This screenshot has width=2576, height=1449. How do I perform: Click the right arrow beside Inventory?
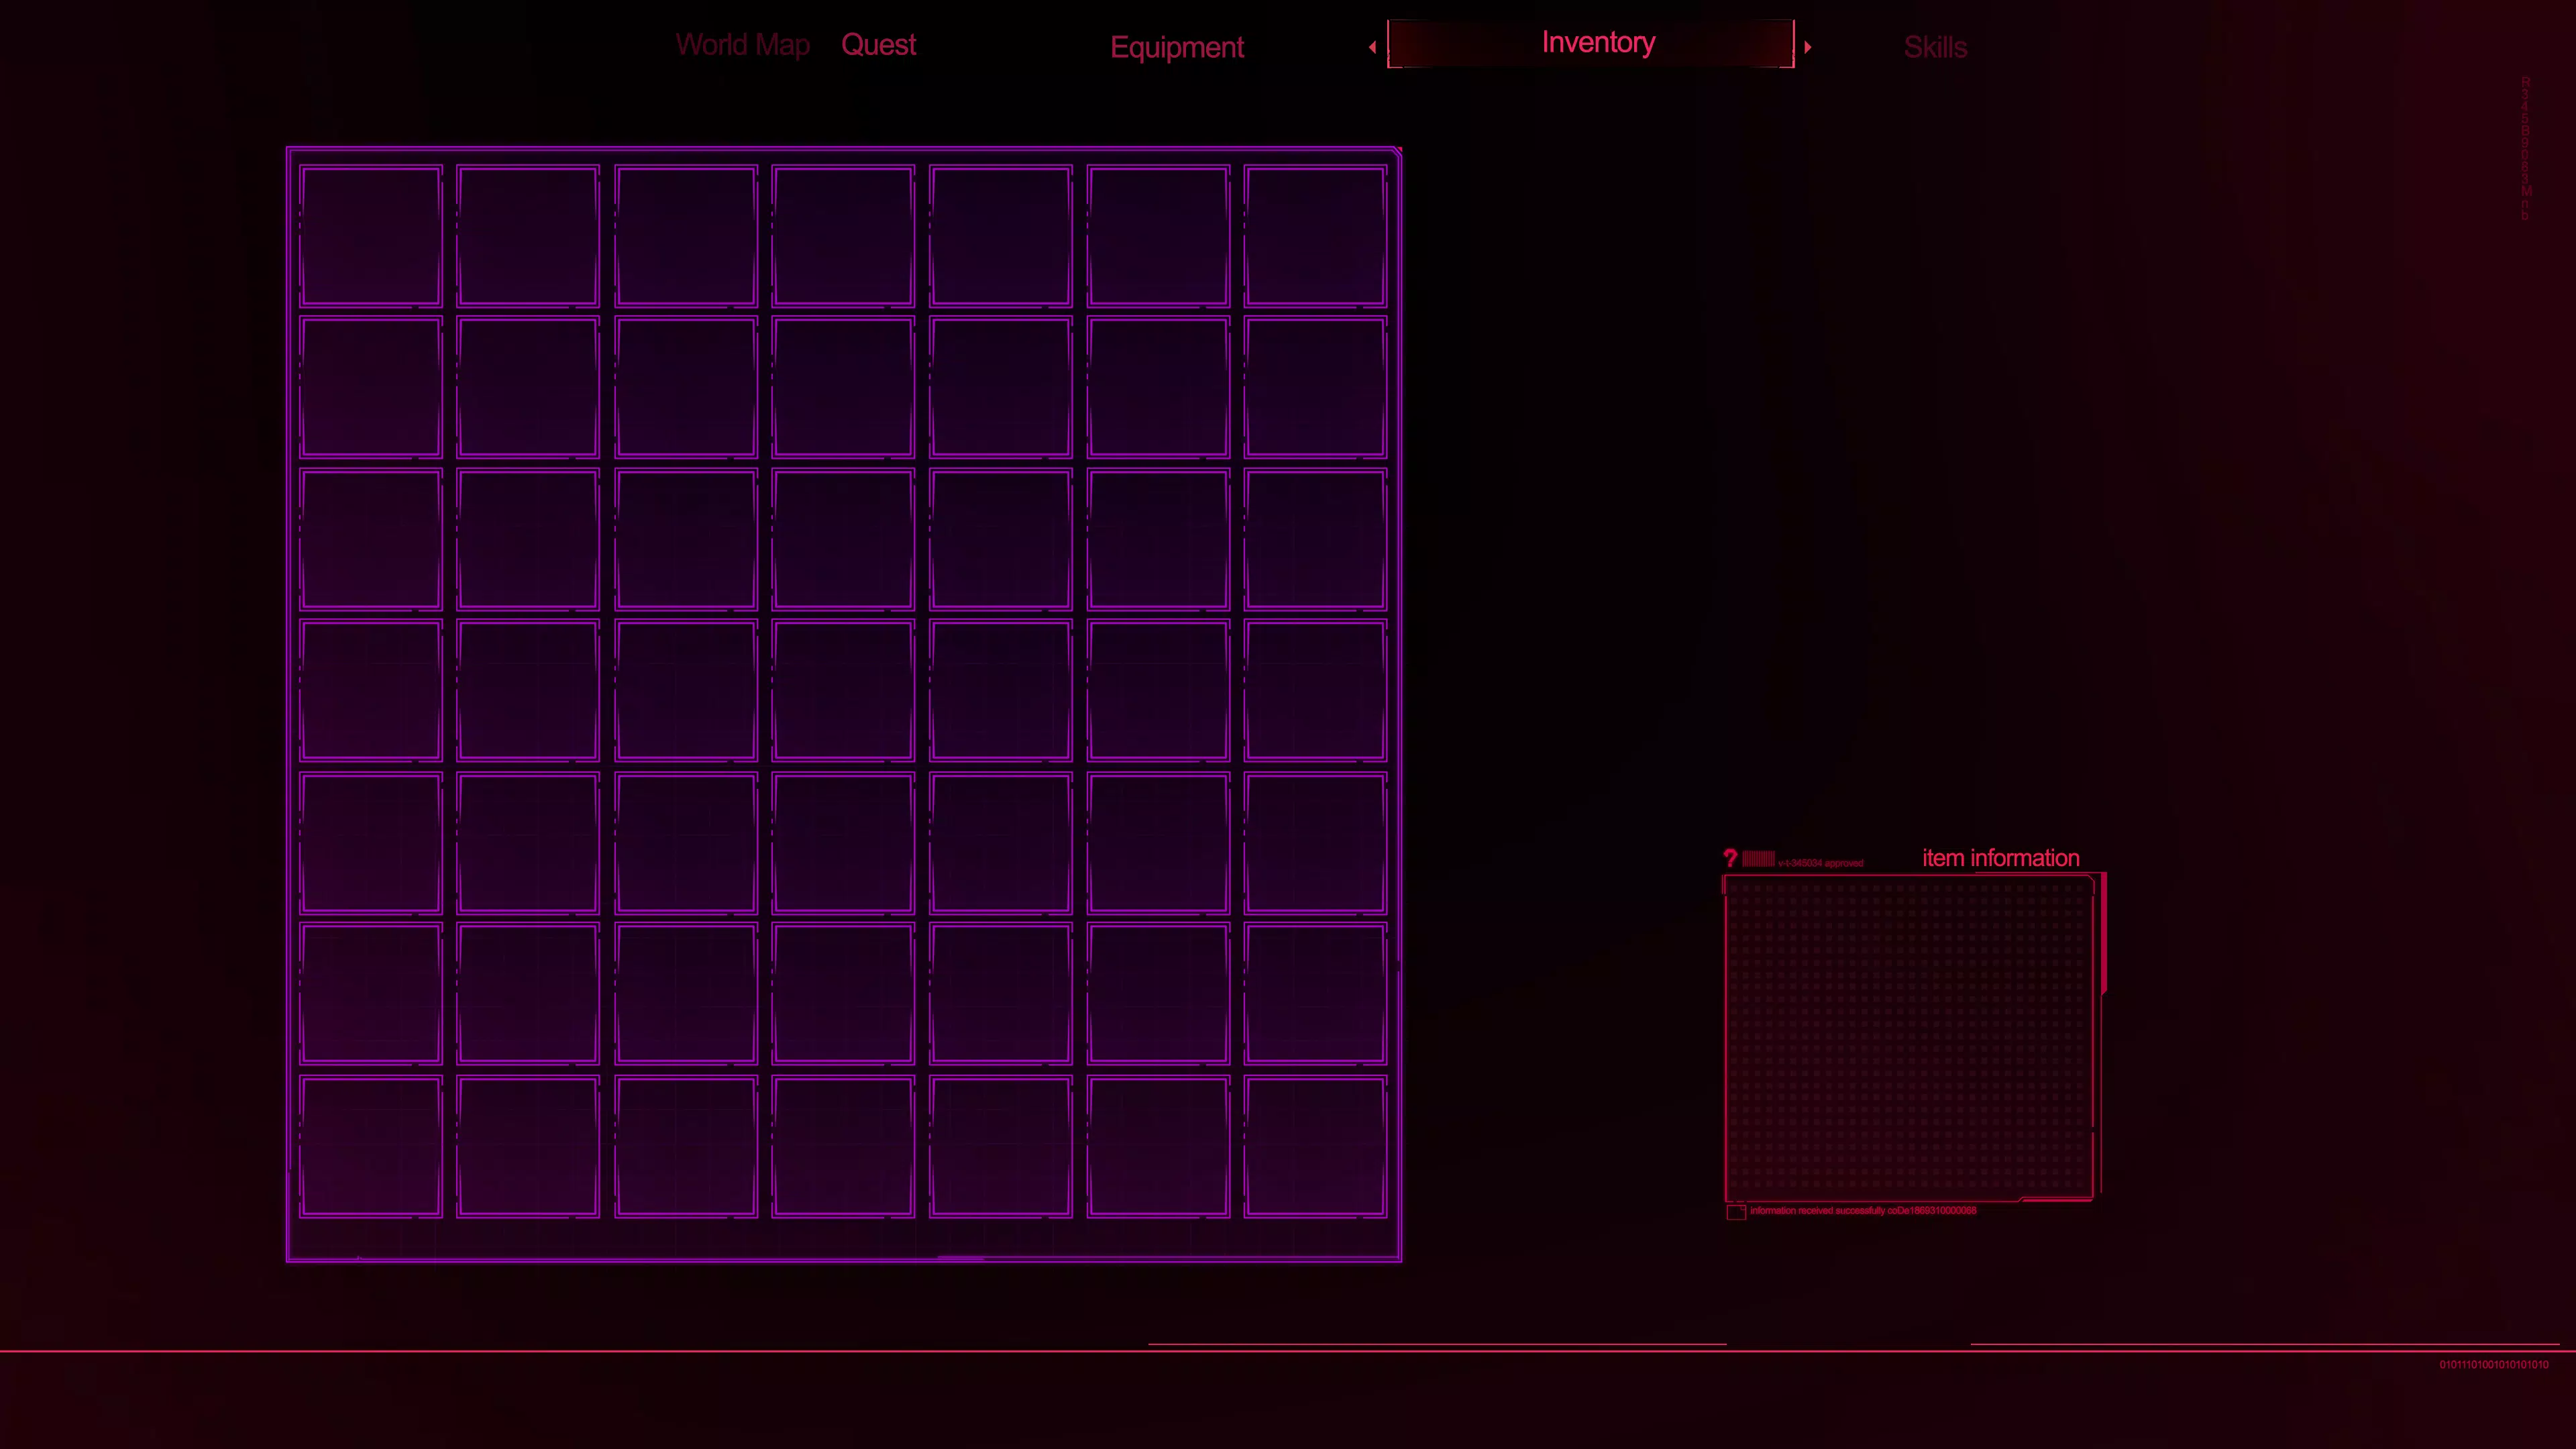tap(1808, 47)
